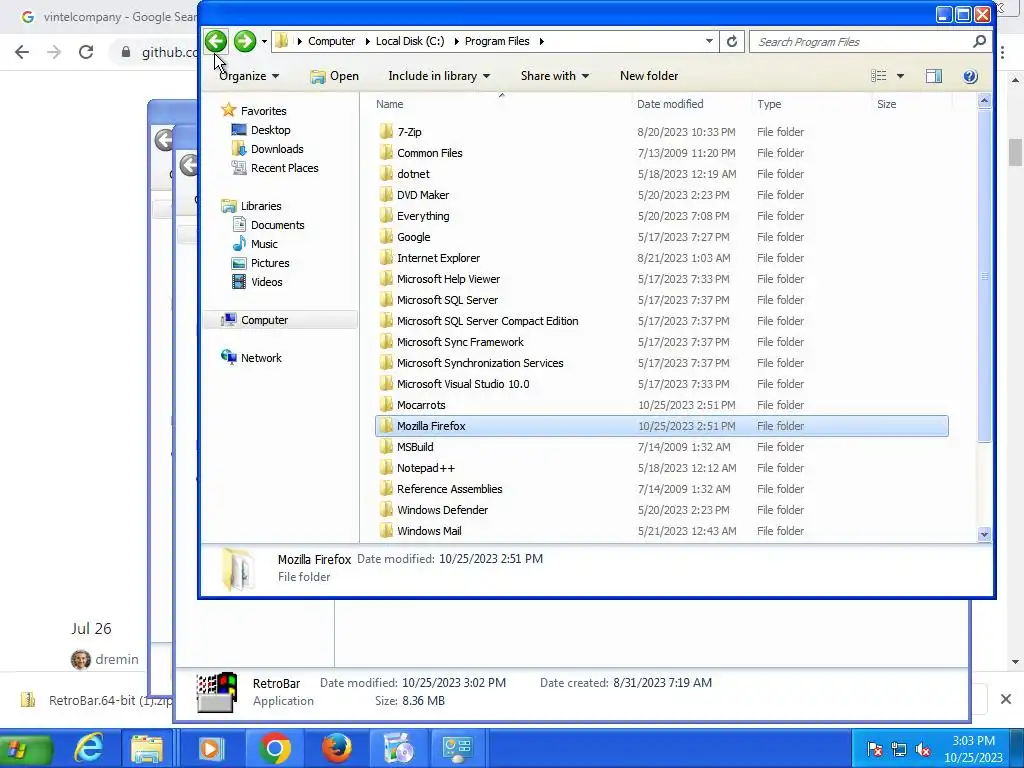Open the address bar history dropdown
The image size is (1024, 768).
[709, 41]
